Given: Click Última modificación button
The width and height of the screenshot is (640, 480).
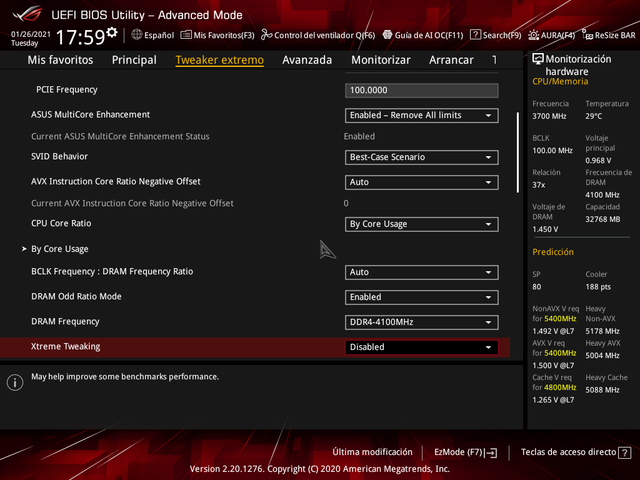Looking at the screenshot, I should tap(372, 452).
